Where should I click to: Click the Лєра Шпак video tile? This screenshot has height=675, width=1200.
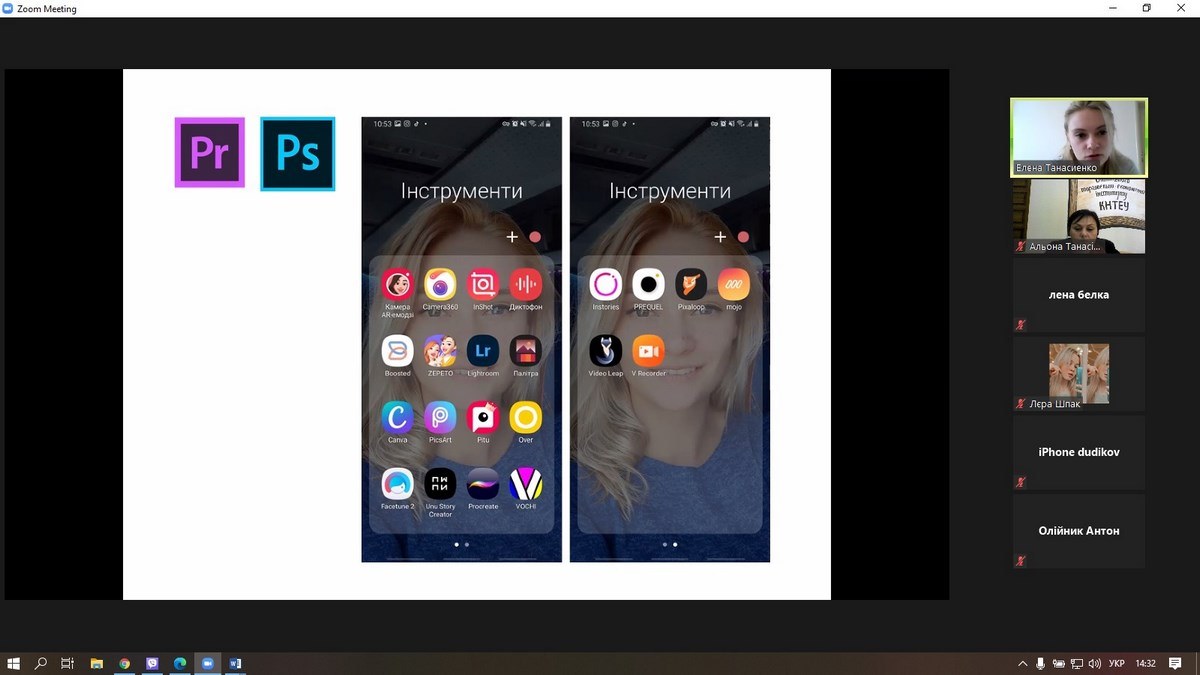[x=1078, y=374]
